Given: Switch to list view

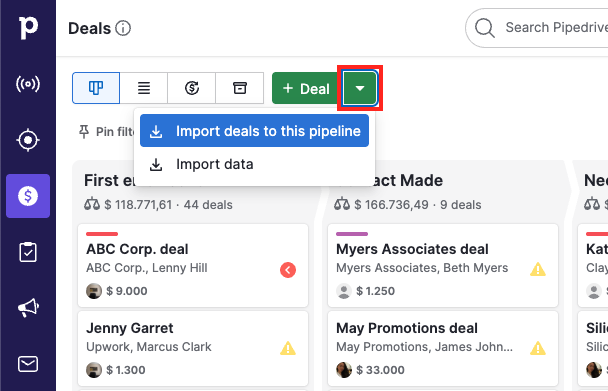Looking at the screenshot, I should (x=144, y=88).
